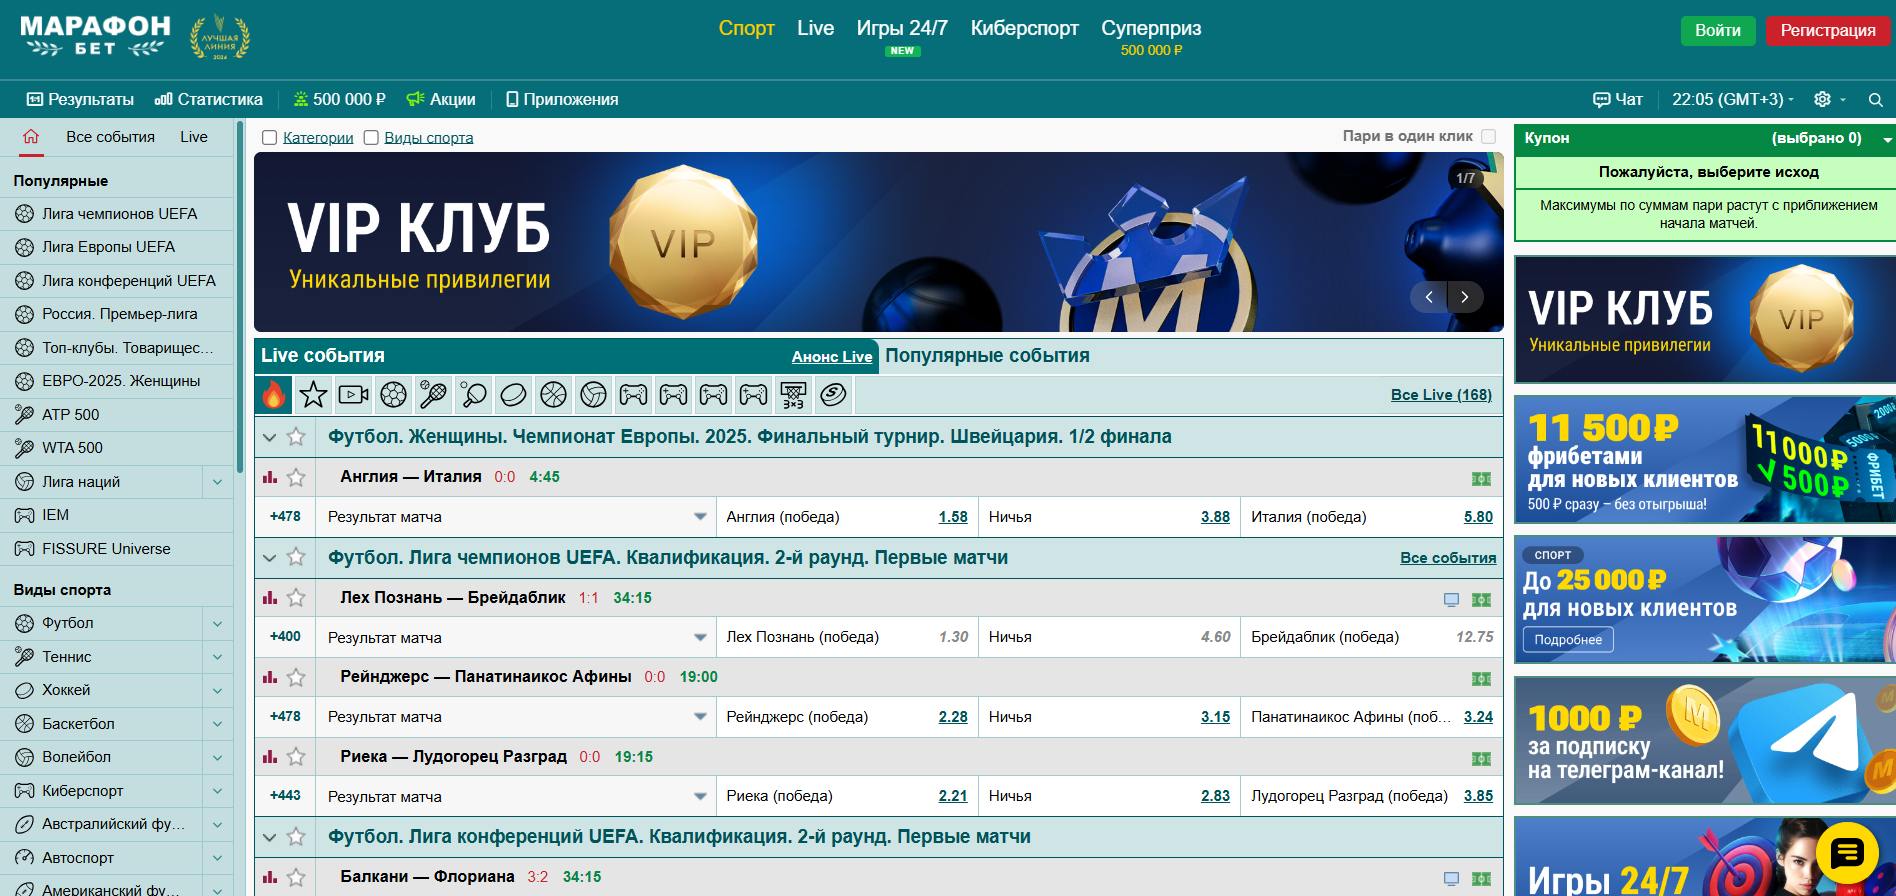1896x896 pixels.
Task: Tick the Виды спорта checkbox
Action: [371, 138]
